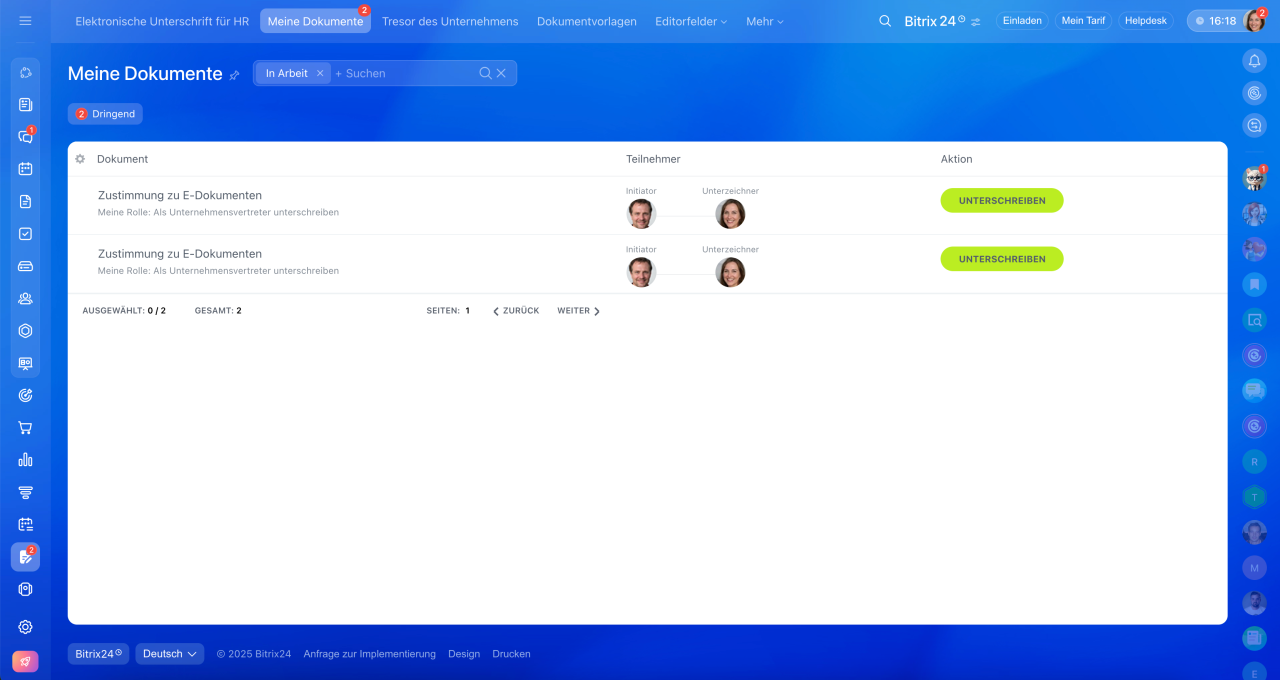Image resolution: width=1280 pixels, height=680 pixels.
Task: Open the search window icon in right panel
Action: pyautogui.click(x=1254, y=320)
